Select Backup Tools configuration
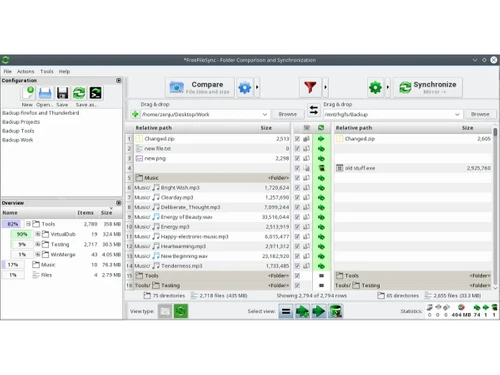500x375 pixels. (18, 131)
